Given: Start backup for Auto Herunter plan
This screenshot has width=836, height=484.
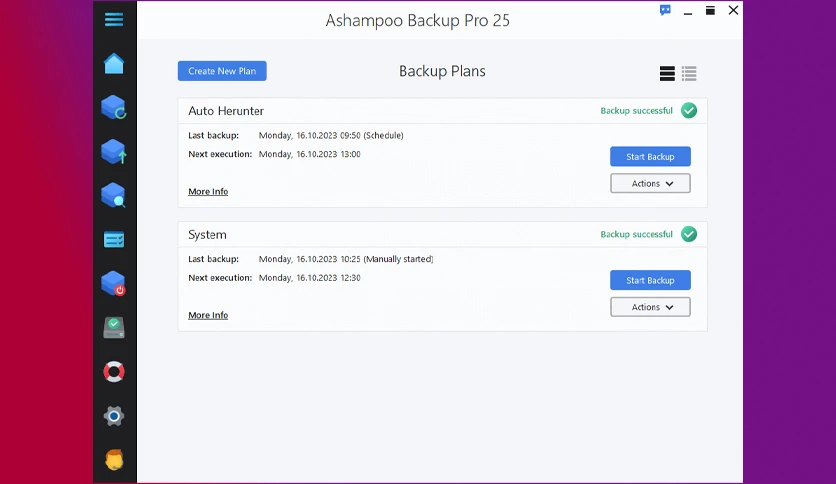Looking at the screenshot, I should (x=650, y=157).
